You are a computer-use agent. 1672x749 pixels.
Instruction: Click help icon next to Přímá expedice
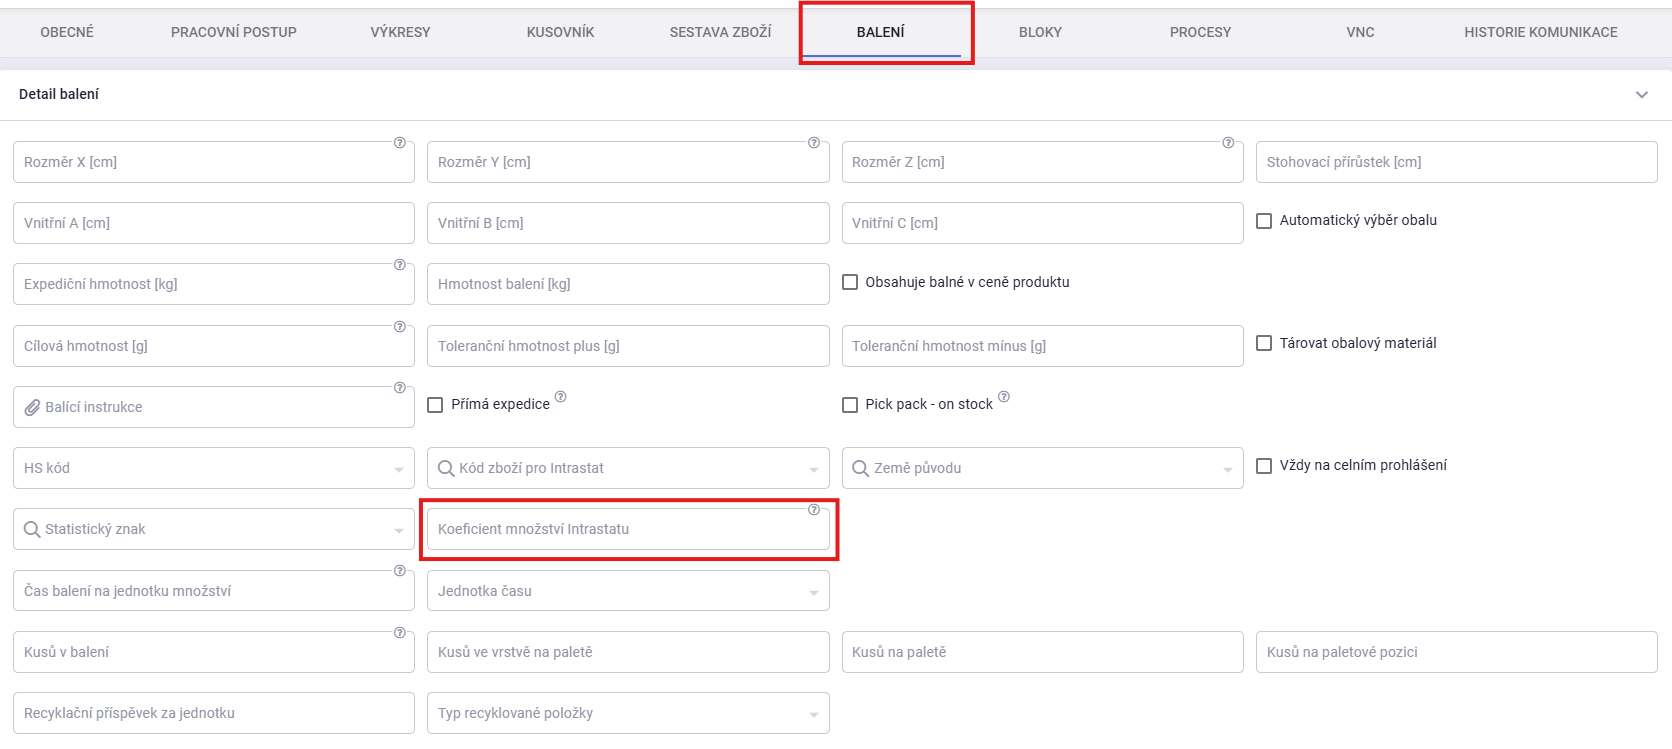[x=560, y=397]
